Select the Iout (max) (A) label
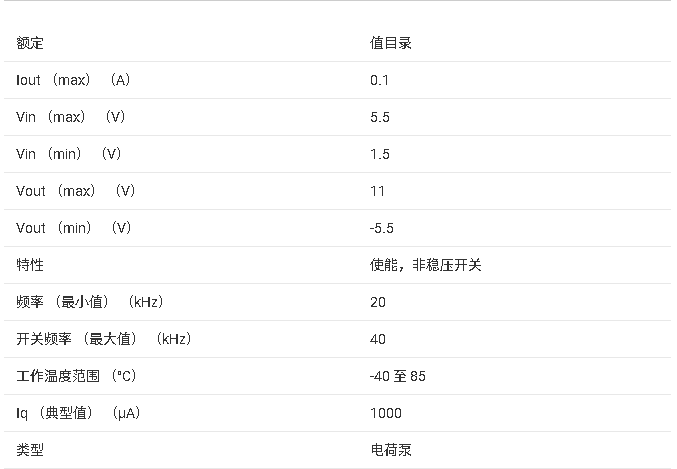Screen dimensions: 677x469 click(x=73, y=80)
